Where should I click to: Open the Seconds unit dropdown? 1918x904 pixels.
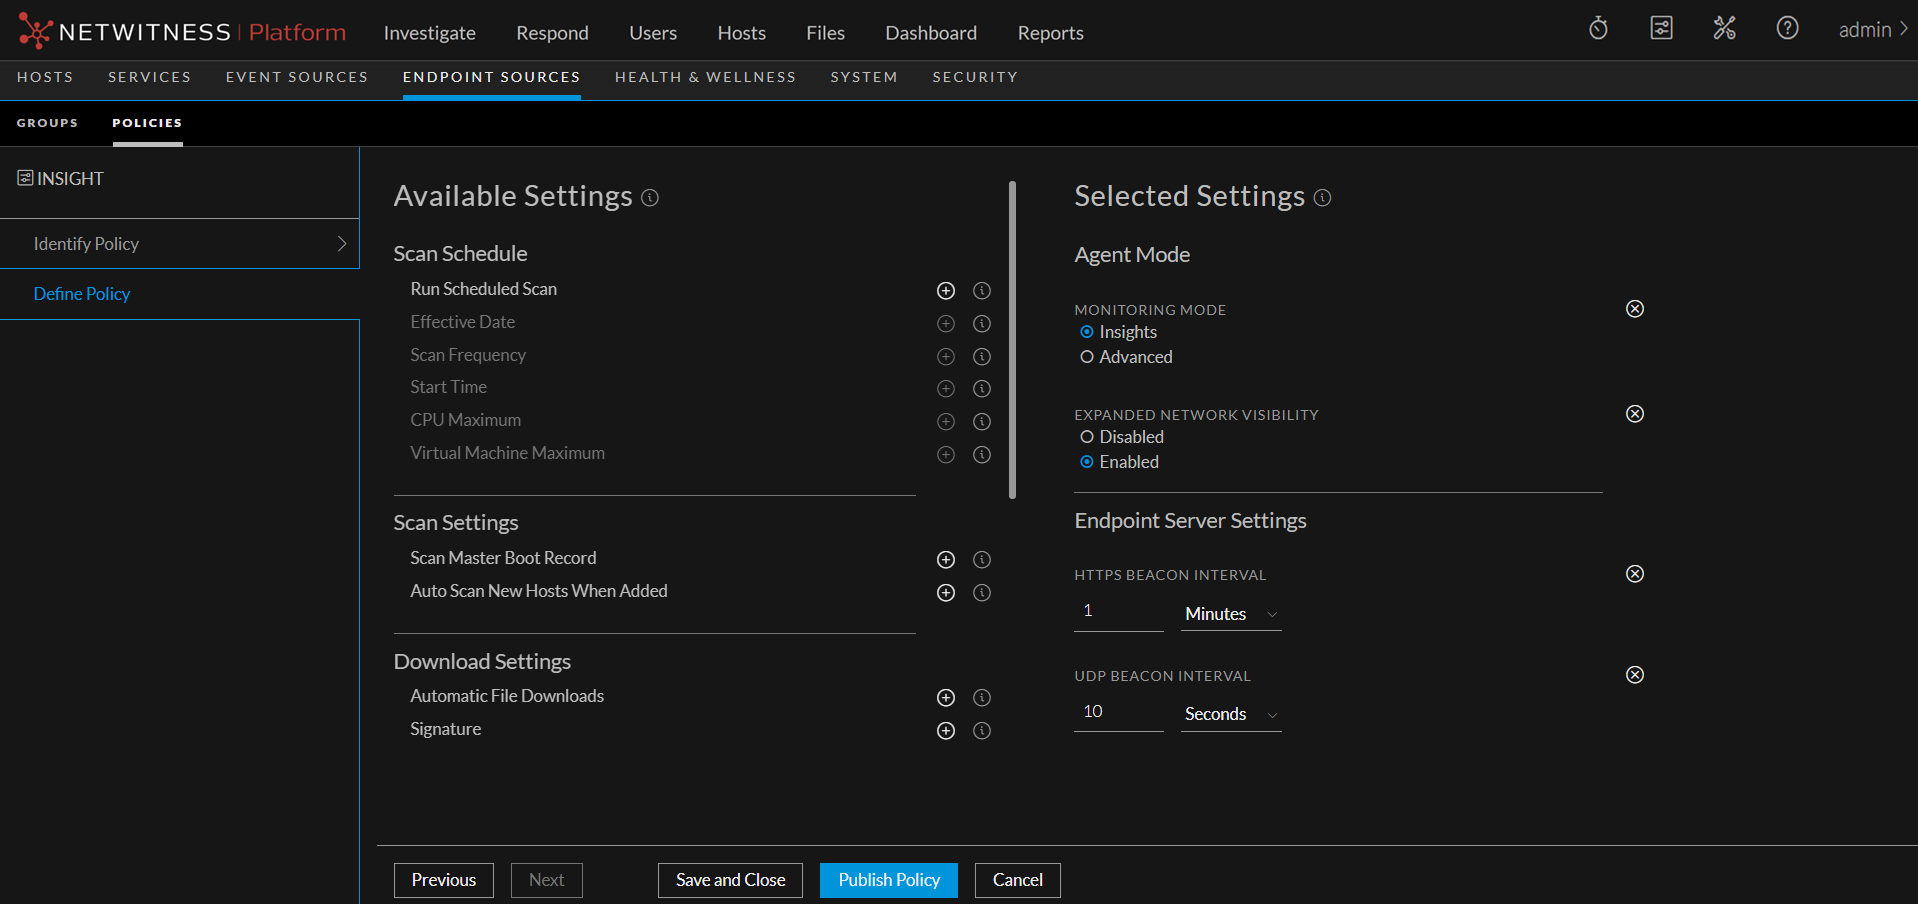click(x=1230, y=714)
